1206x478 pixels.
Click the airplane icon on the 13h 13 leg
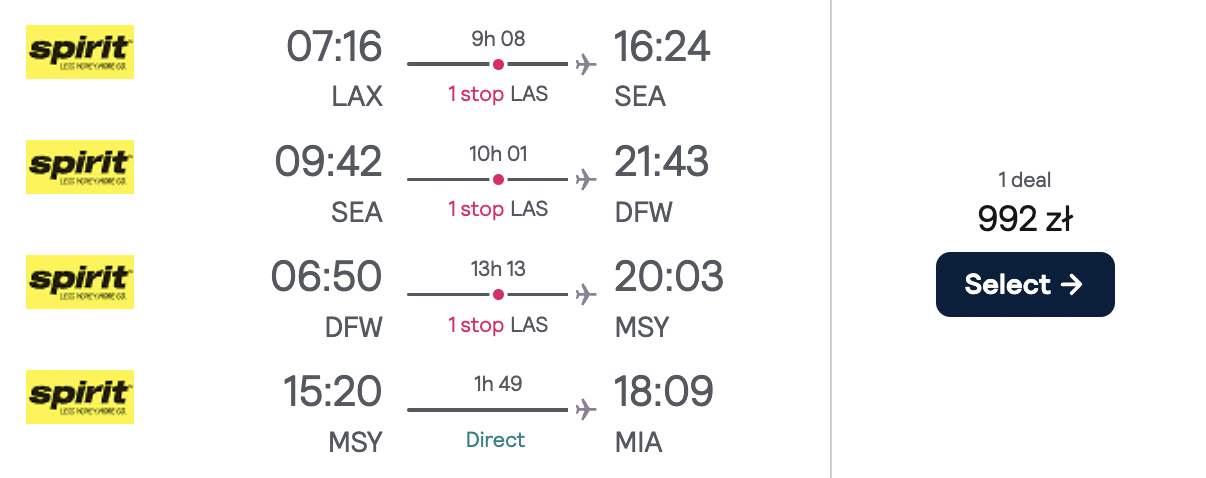pyautogui.click(x=586, y=295)
